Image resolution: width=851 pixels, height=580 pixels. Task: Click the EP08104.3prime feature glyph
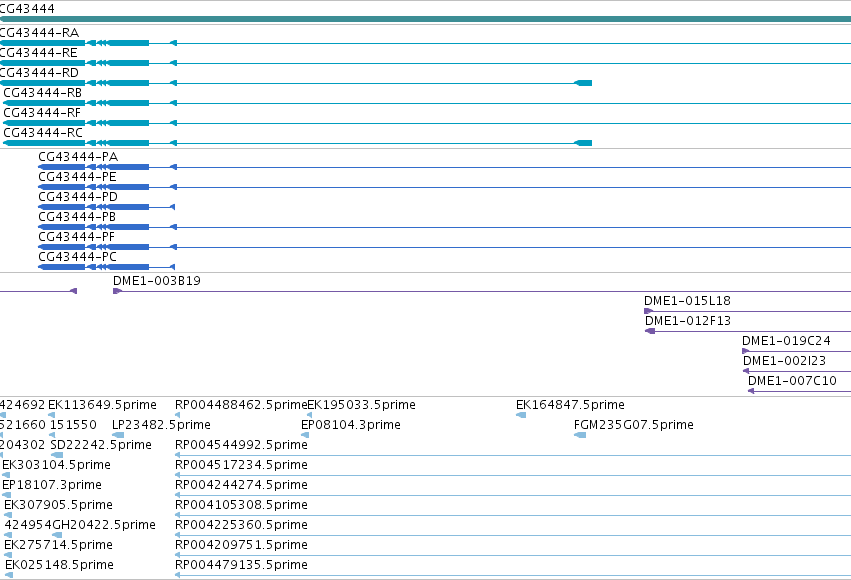[x=305, y=435]
